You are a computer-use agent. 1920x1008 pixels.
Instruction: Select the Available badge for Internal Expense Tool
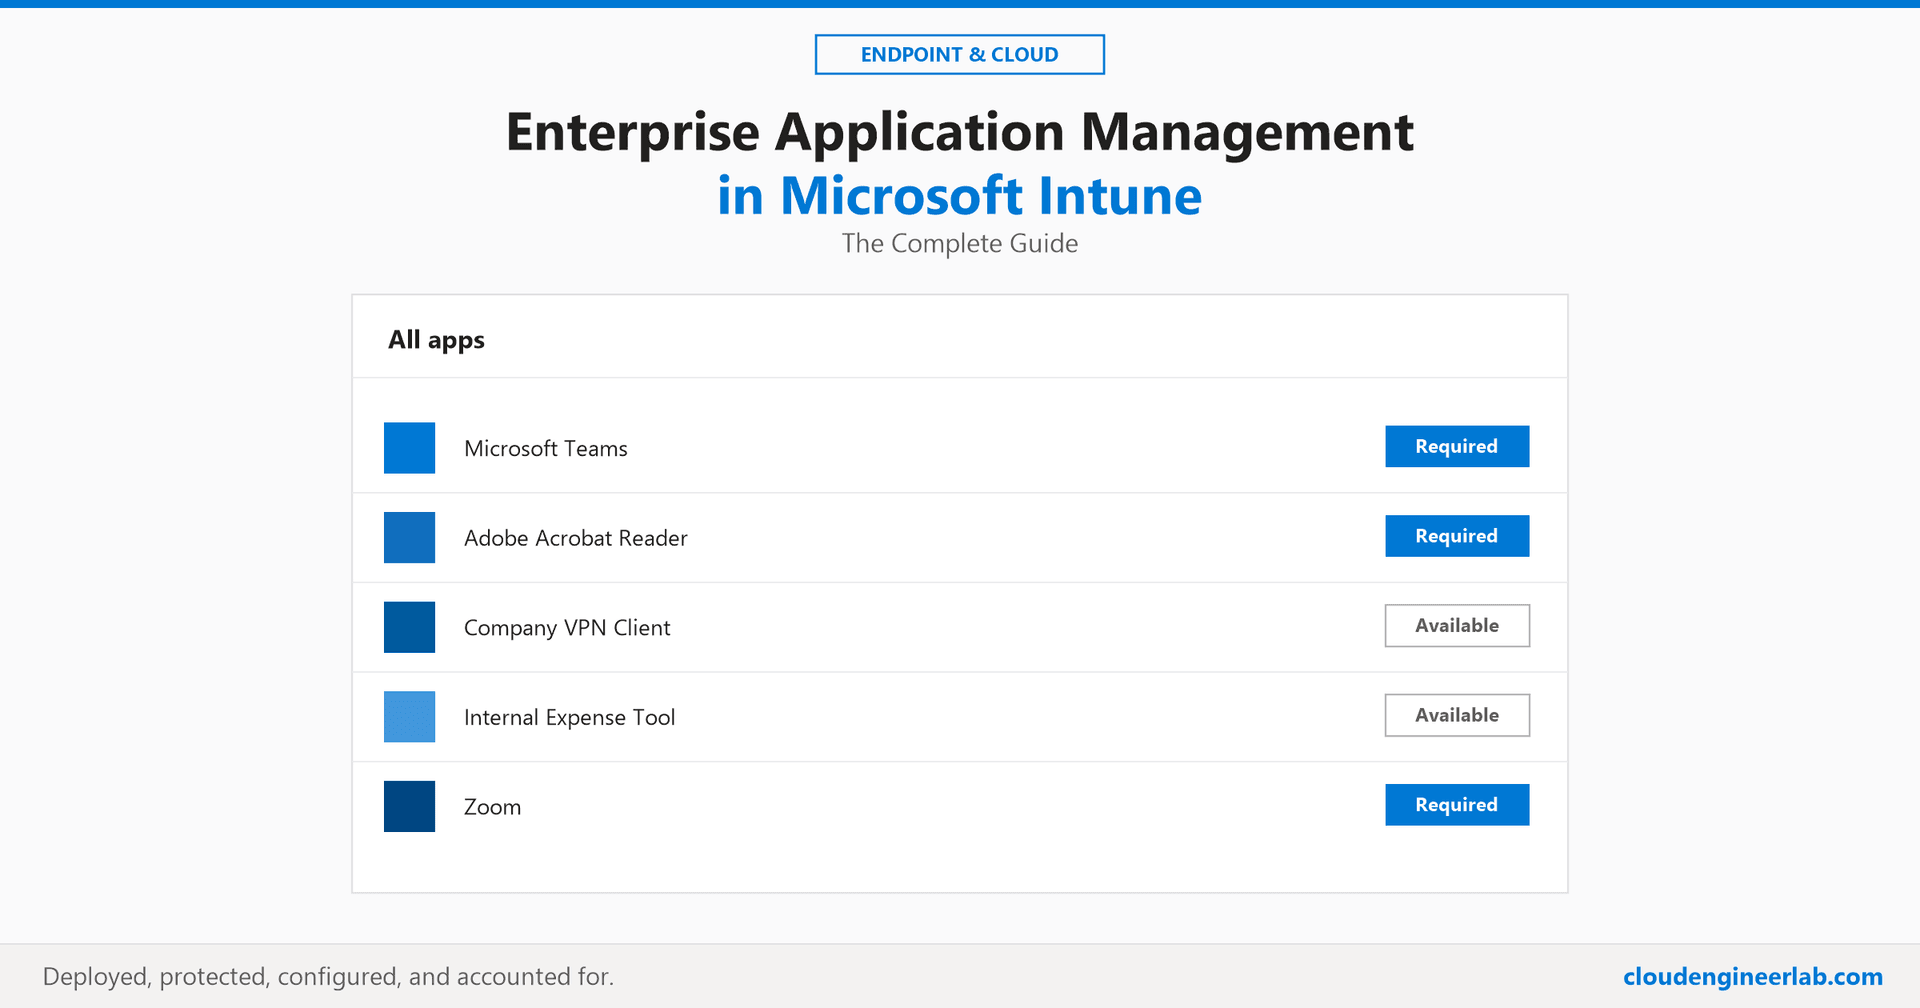coord(1457,715)
